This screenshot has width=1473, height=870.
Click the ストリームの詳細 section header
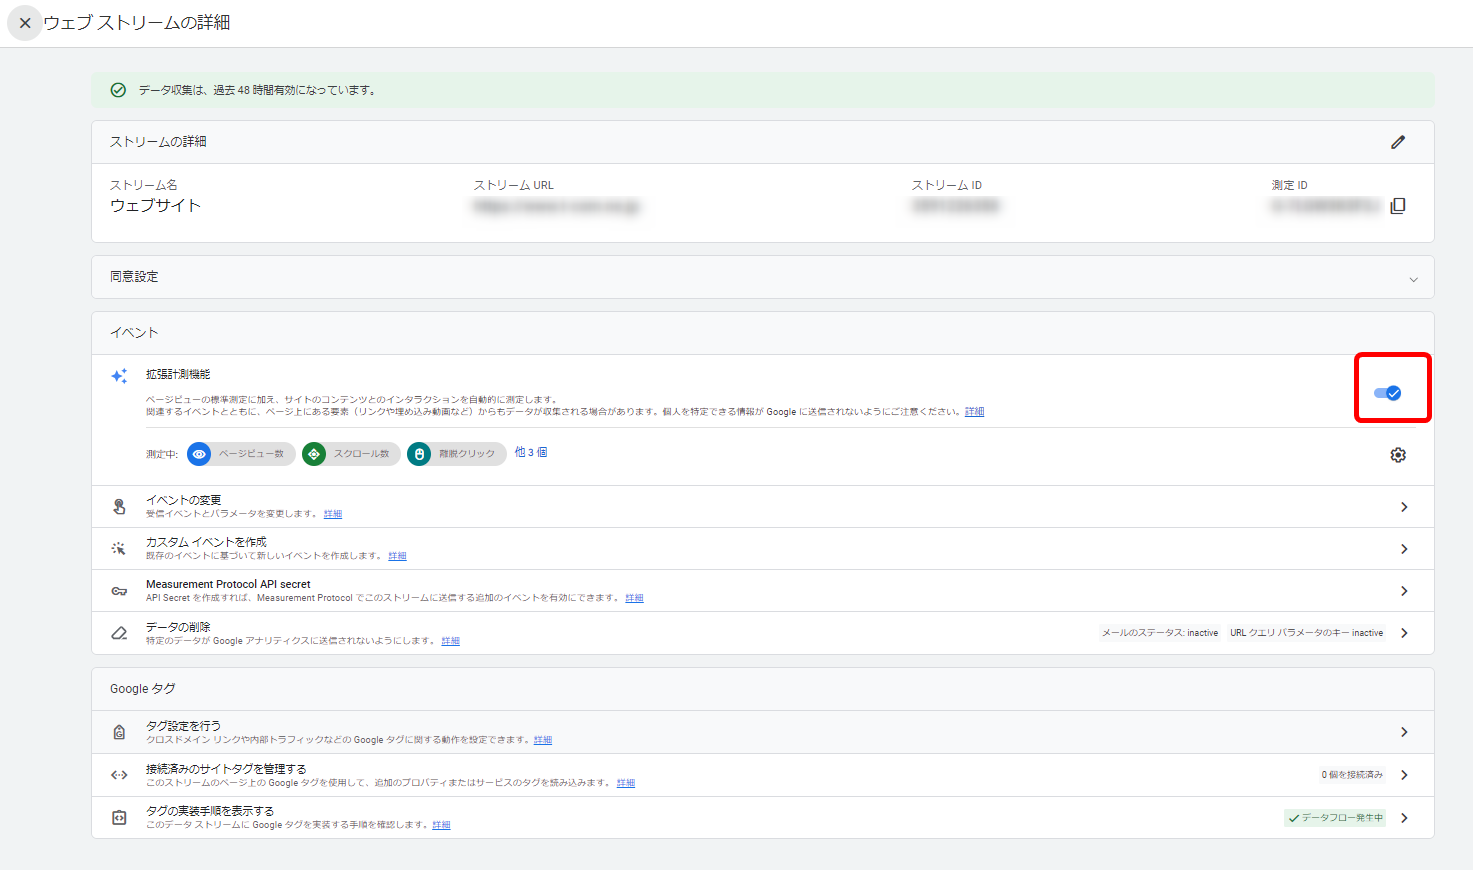[158, 142]
